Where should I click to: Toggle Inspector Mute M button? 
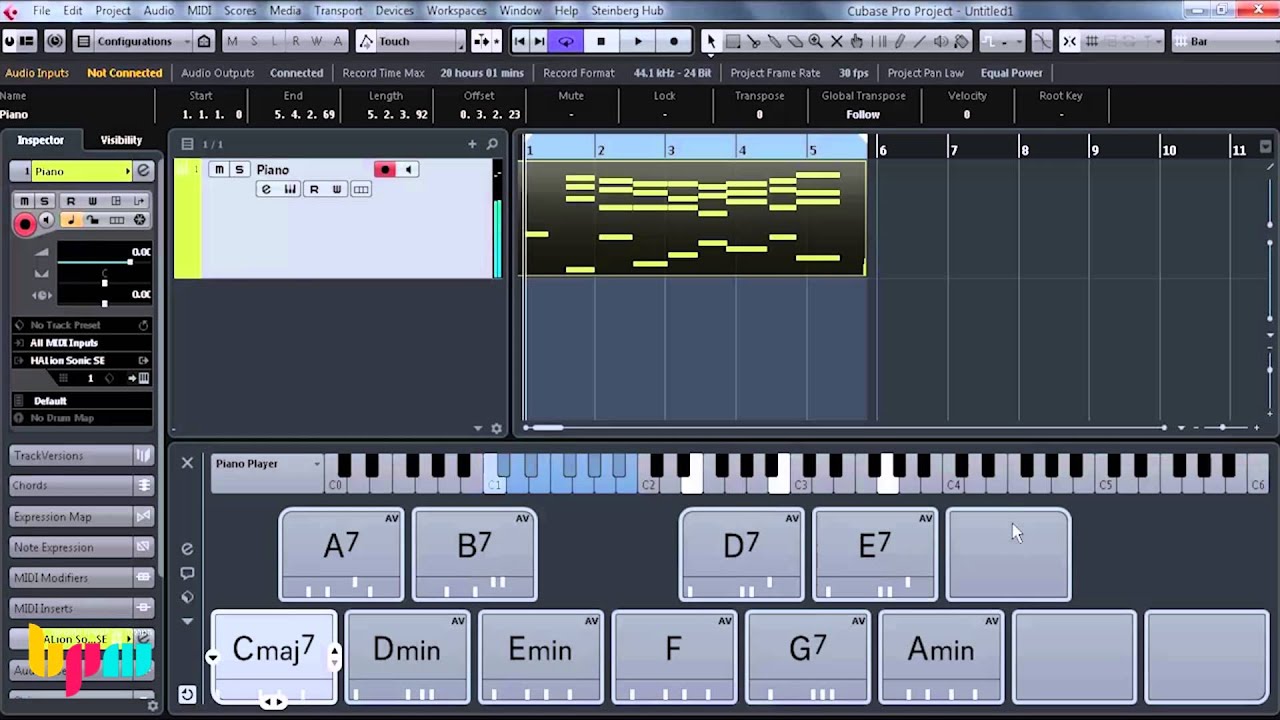click(24, 201)
